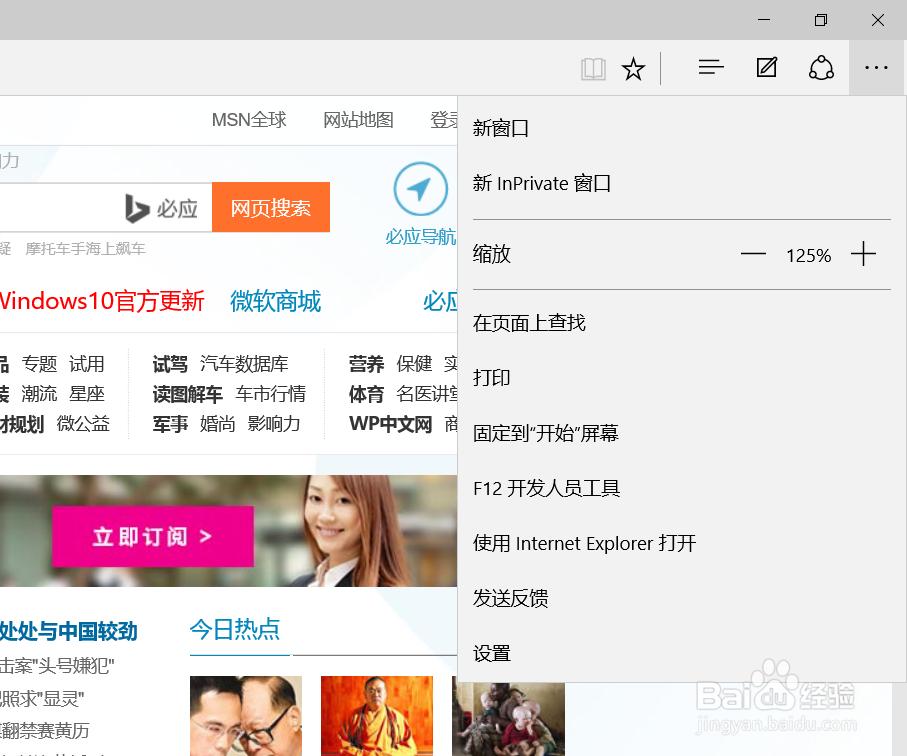
Task: Click the 婚尚 link
Action: pyautogui.click(x=217, y=424)
